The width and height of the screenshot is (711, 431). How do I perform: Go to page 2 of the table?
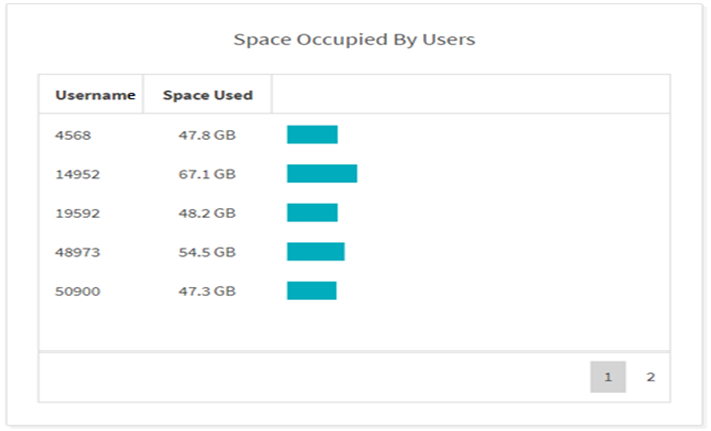point(650,377)
